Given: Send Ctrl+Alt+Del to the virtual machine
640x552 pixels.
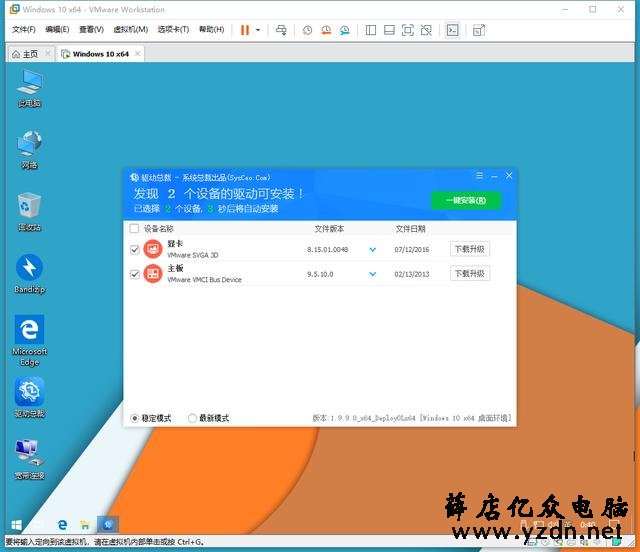Looking at the screenshot, I should [281, 30].
